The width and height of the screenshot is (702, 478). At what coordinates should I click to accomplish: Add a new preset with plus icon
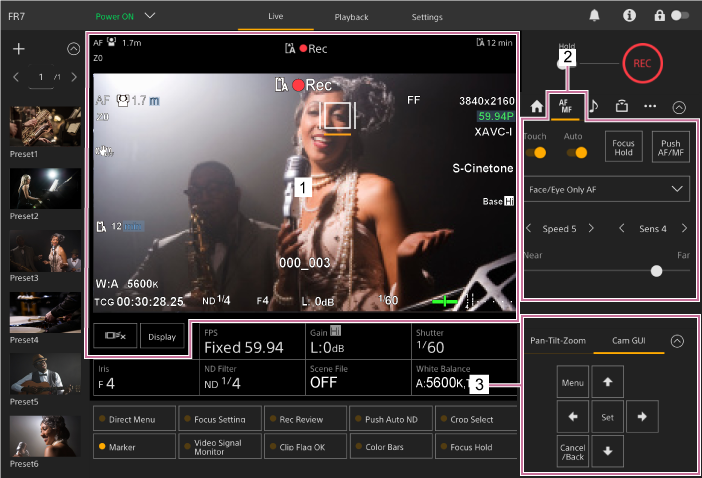click(18, 49)
